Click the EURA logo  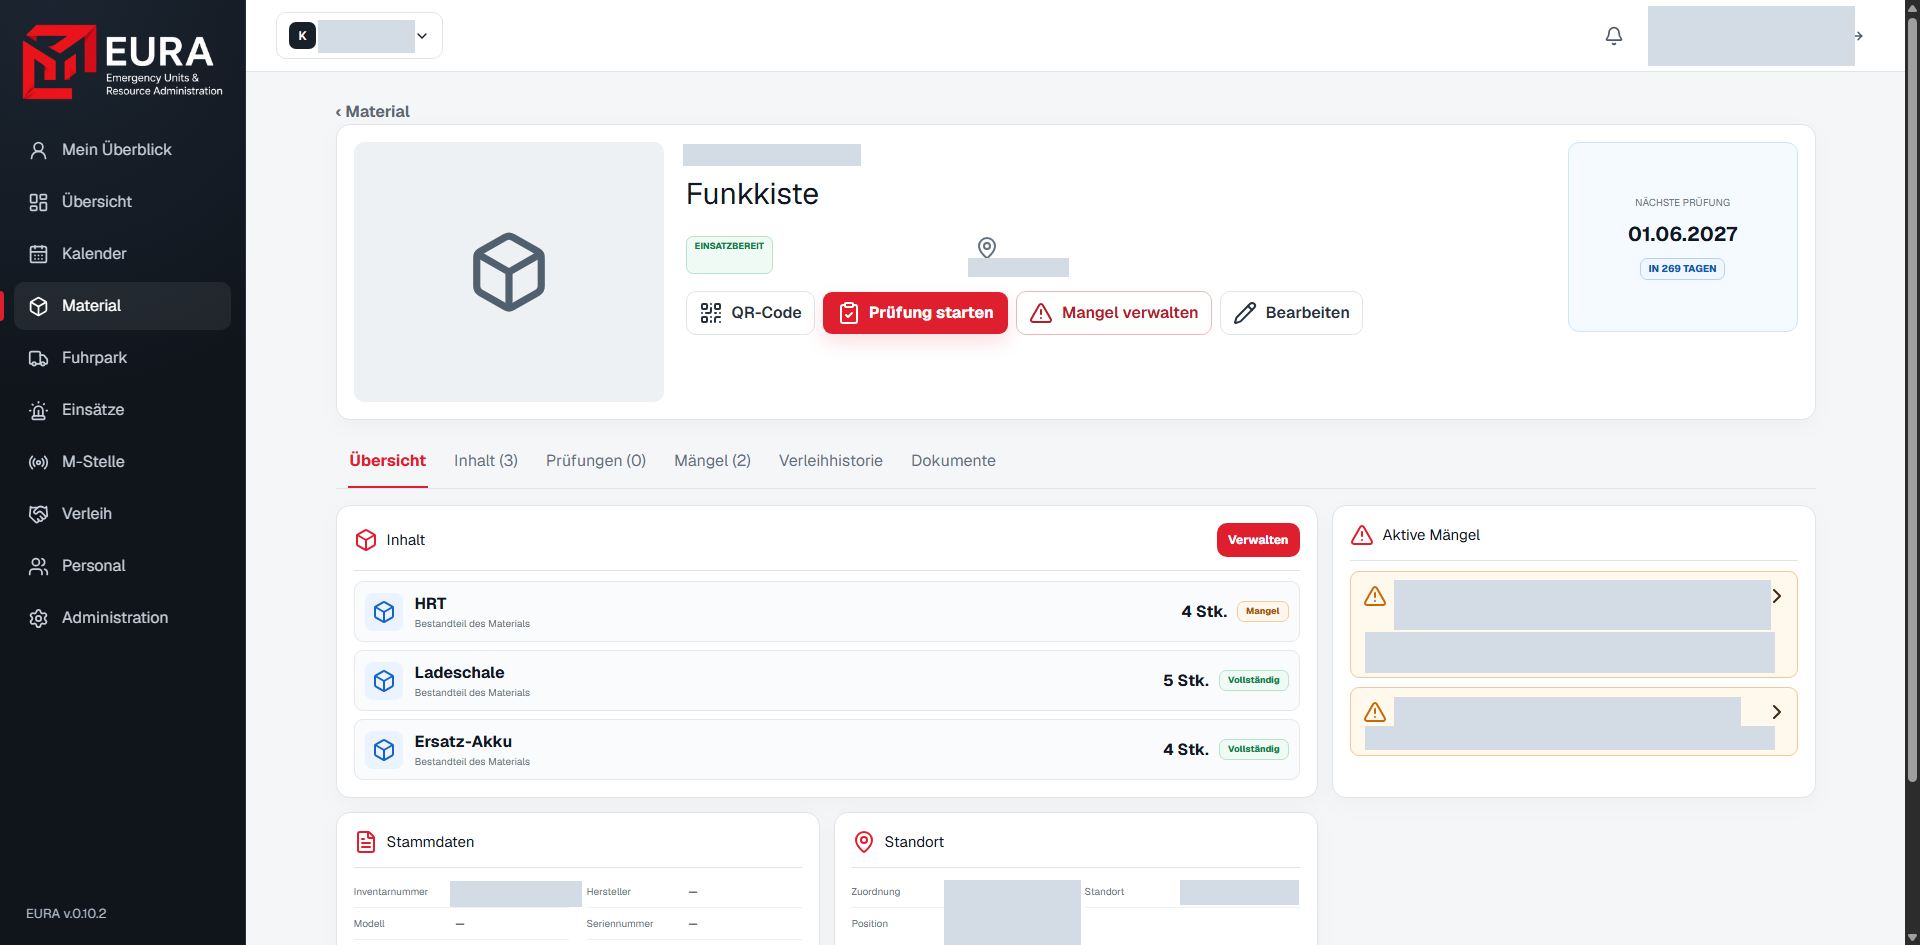[x=122, y=62]
